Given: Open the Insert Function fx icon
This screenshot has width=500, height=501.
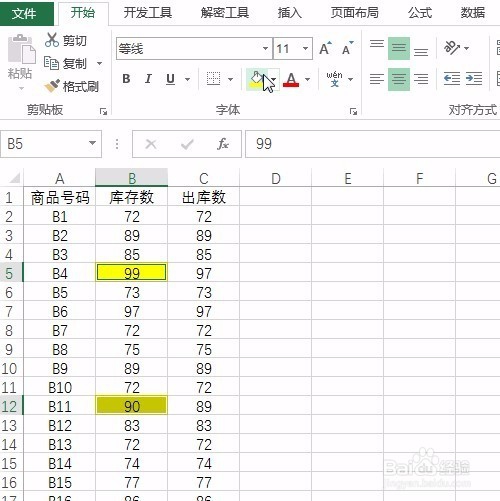Looking at the screenshot, I should tap(222, 144).
